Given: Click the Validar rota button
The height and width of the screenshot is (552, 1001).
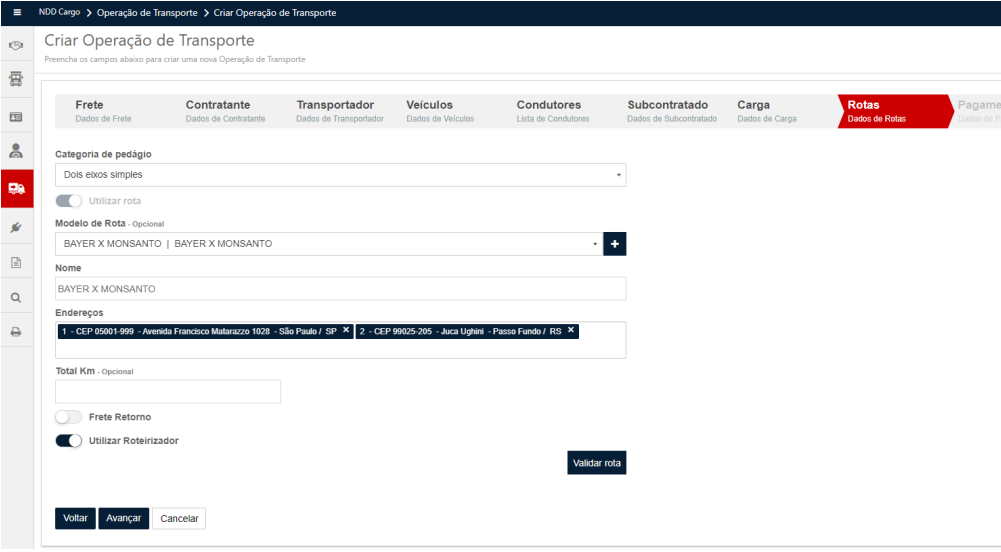Looking at the screenshot, I should point(596,463).
